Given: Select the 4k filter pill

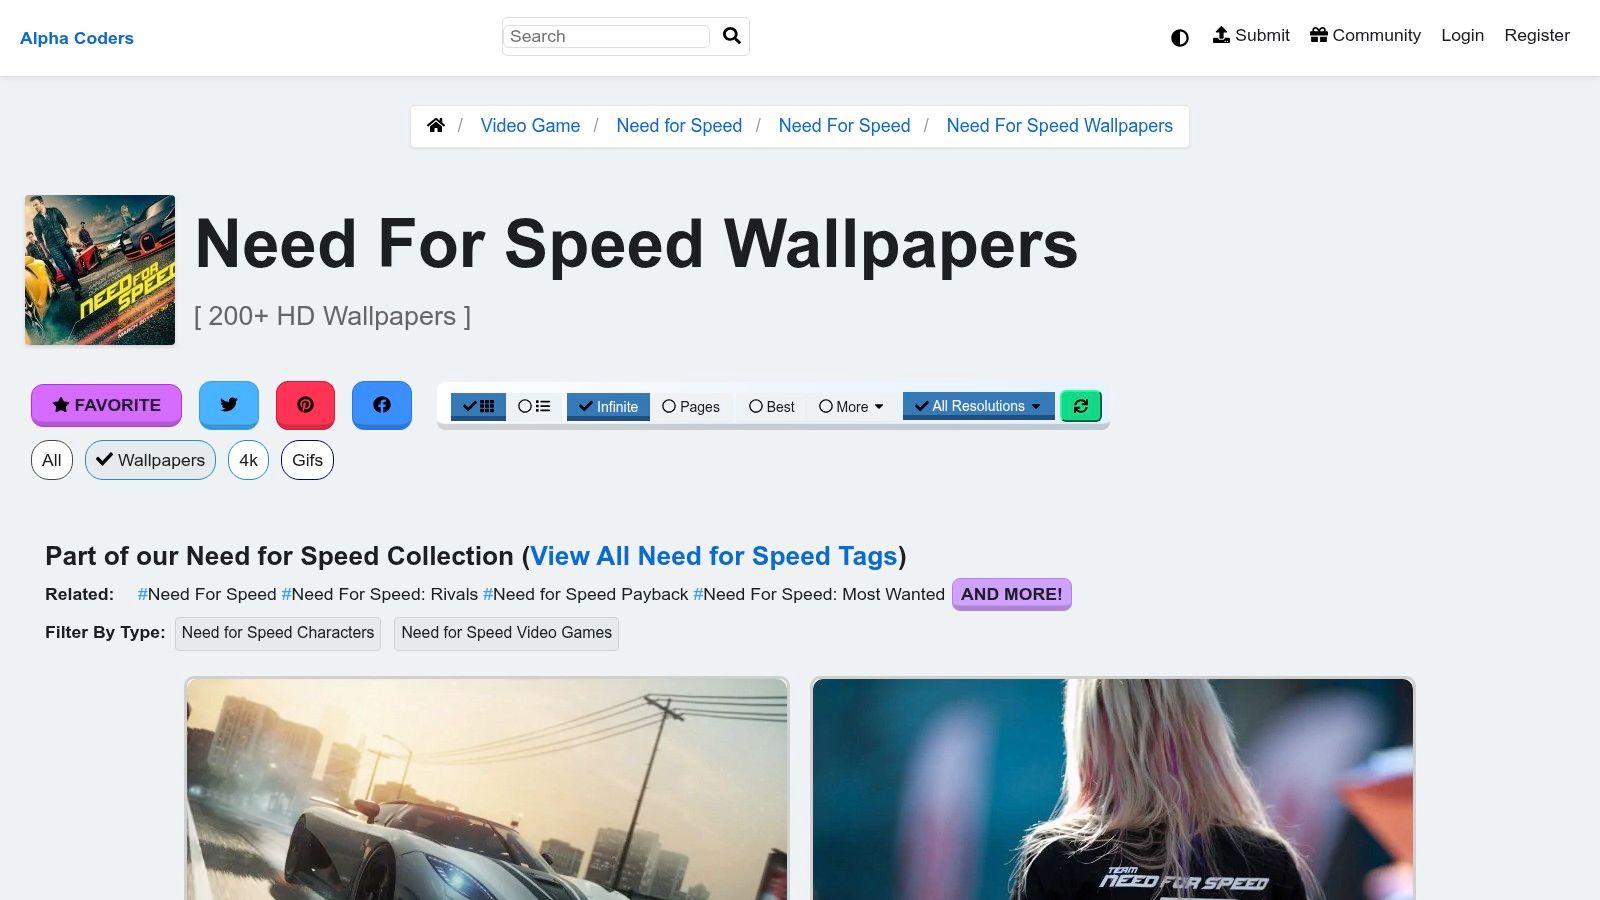Looking at the screenshot, I should point(248,460).
